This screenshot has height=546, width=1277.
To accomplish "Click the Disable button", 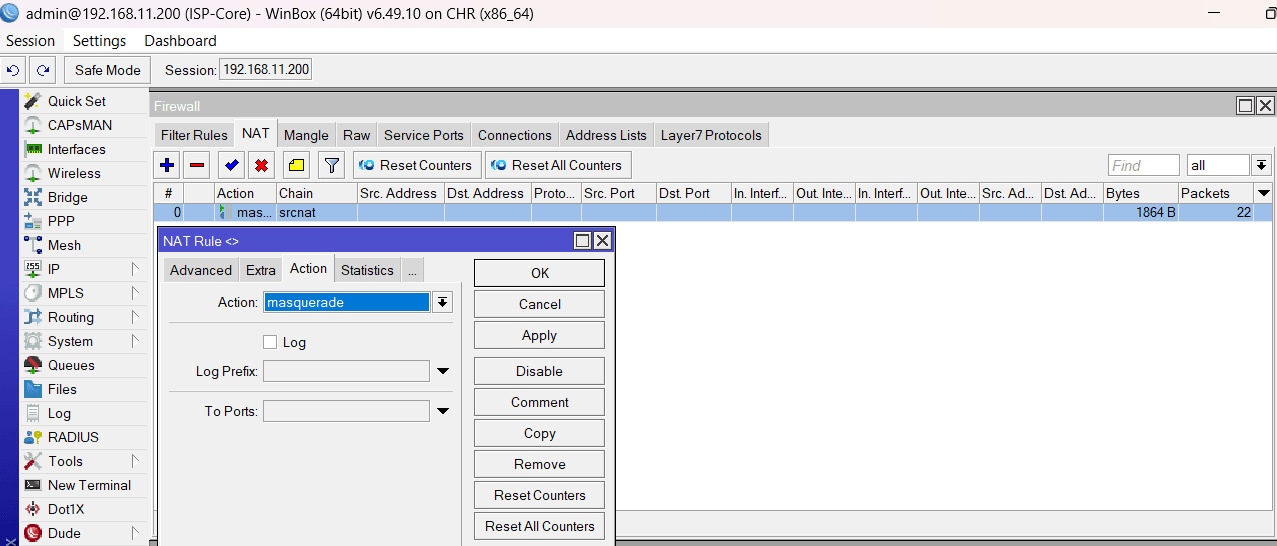I will pos(540,371).
